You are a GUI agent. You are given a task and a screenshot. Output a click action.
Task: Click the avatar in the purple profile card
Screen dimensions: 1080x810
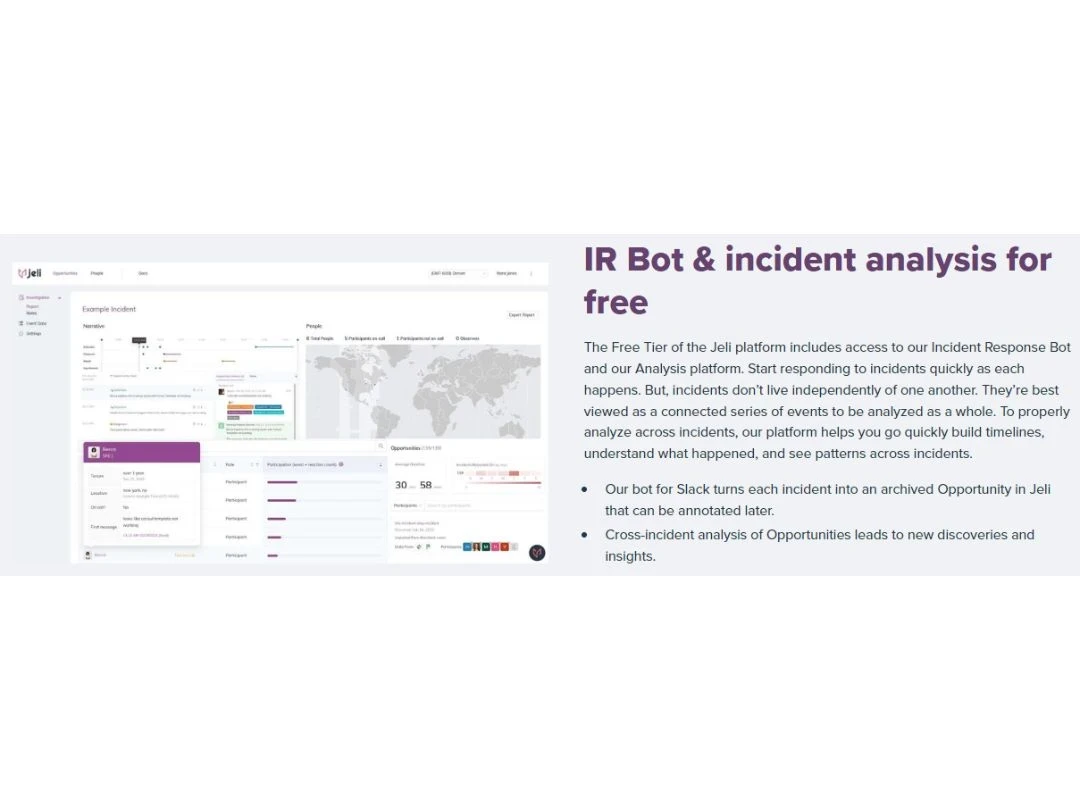[x=94, y=452]
